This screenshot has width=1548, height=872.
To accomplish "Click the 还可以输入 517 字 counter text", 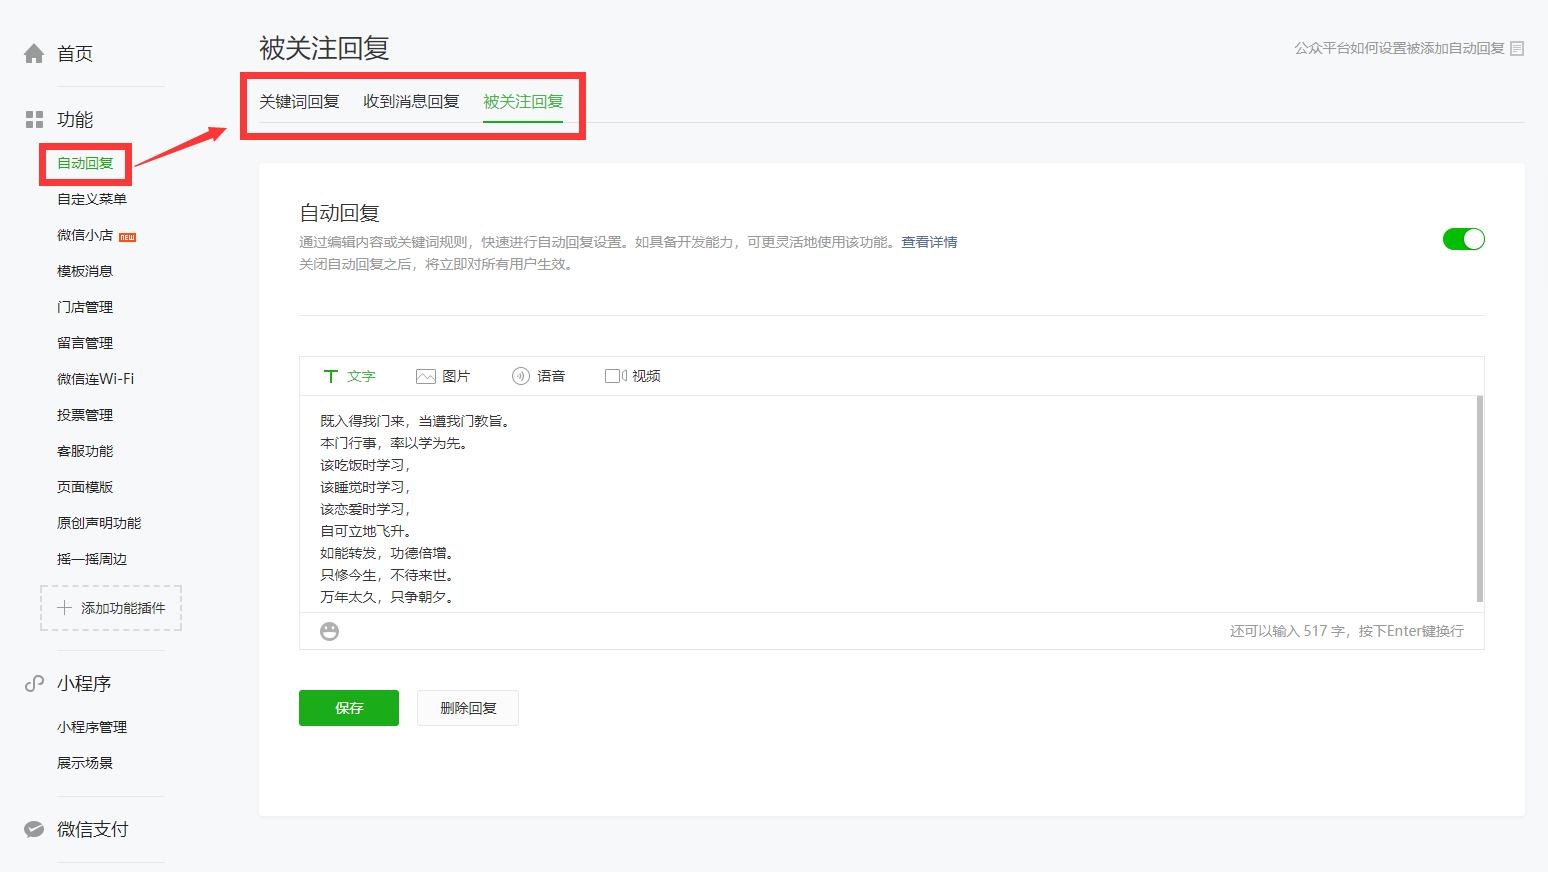I will point(1287,631).
